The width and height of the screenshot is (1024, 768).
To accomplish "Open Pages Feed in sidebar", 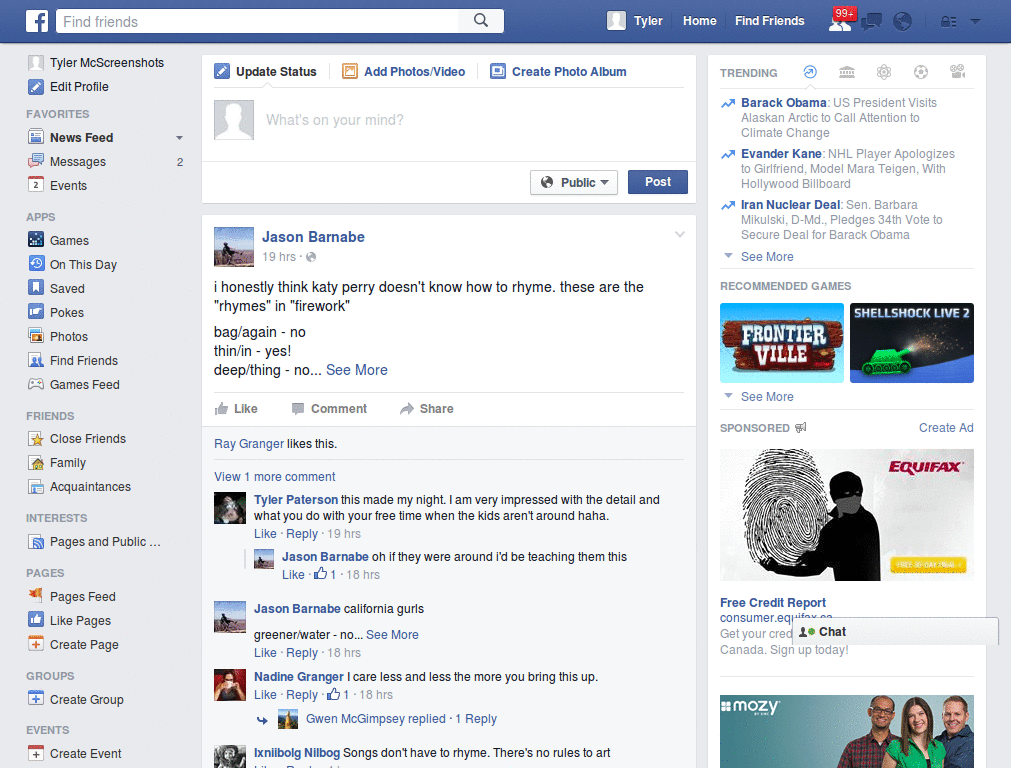I will 82,596.
